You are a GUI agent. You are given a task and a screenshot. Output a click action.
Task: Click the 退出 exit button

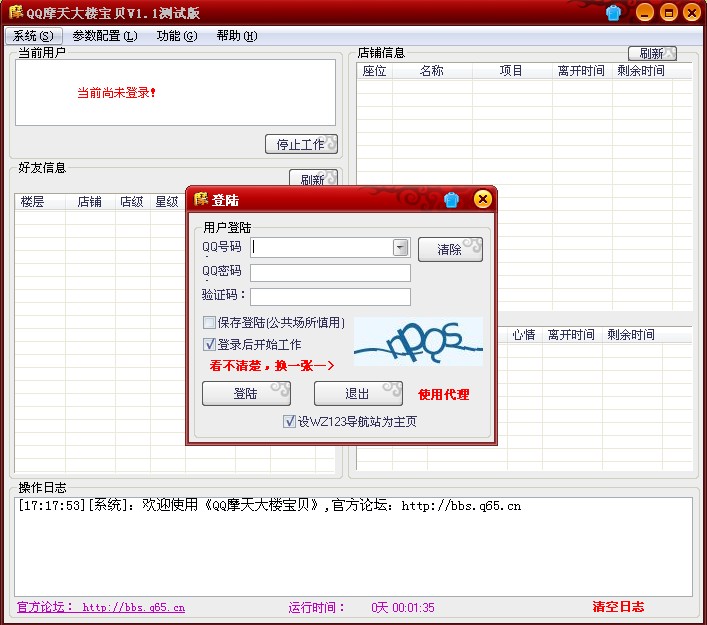coord(358,394)
